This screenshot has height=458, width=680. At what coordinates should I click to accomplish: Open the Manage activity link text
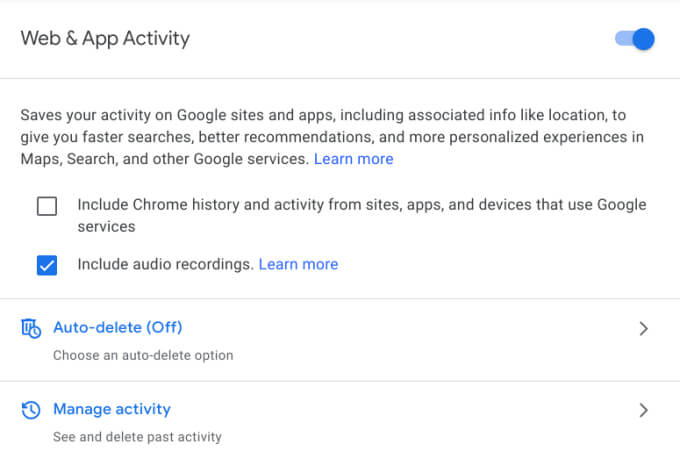pos(111,409)
